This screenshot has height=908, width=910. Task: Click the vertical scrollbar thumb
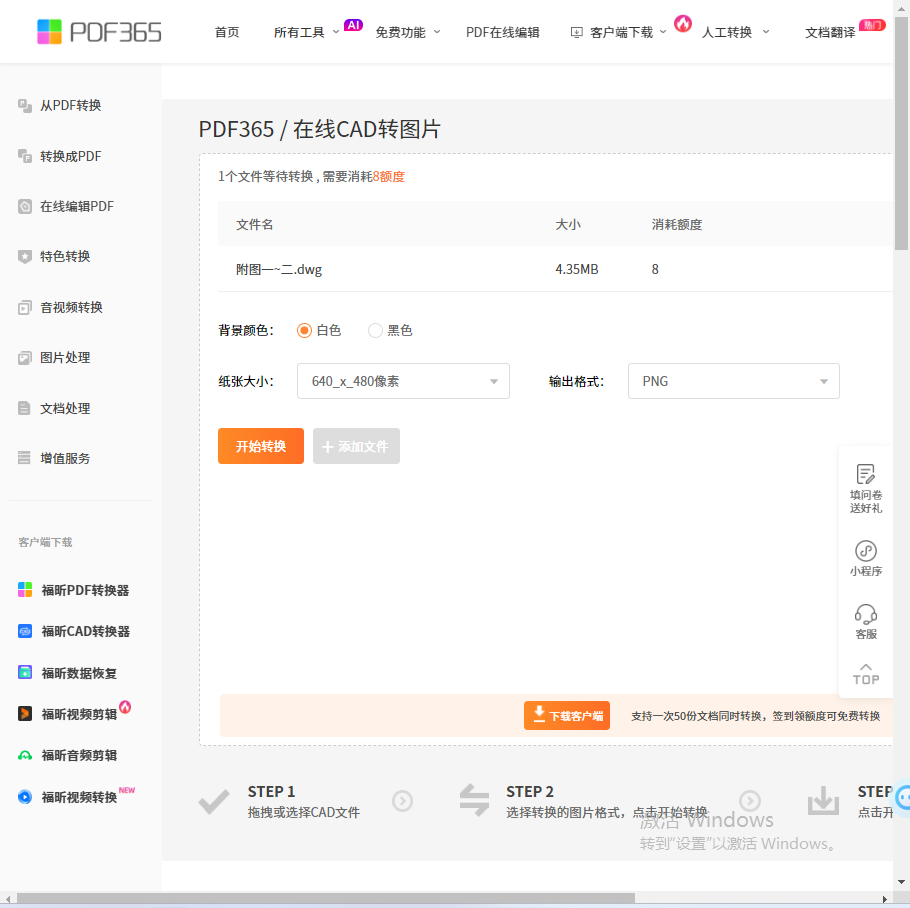[901, 133]
